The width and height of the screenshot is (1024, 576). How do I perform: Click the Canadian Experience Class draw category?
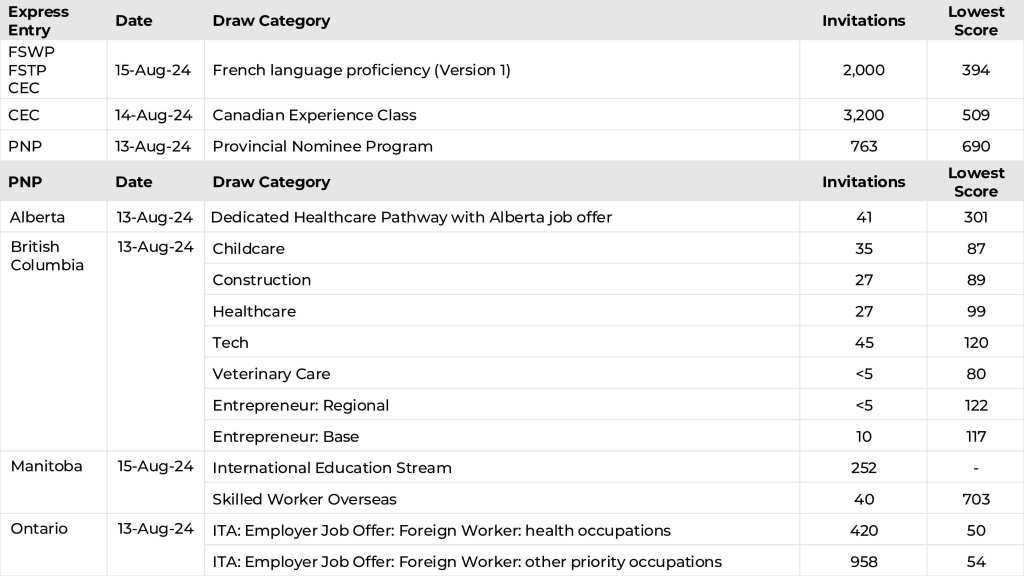(x=314, y=115)
